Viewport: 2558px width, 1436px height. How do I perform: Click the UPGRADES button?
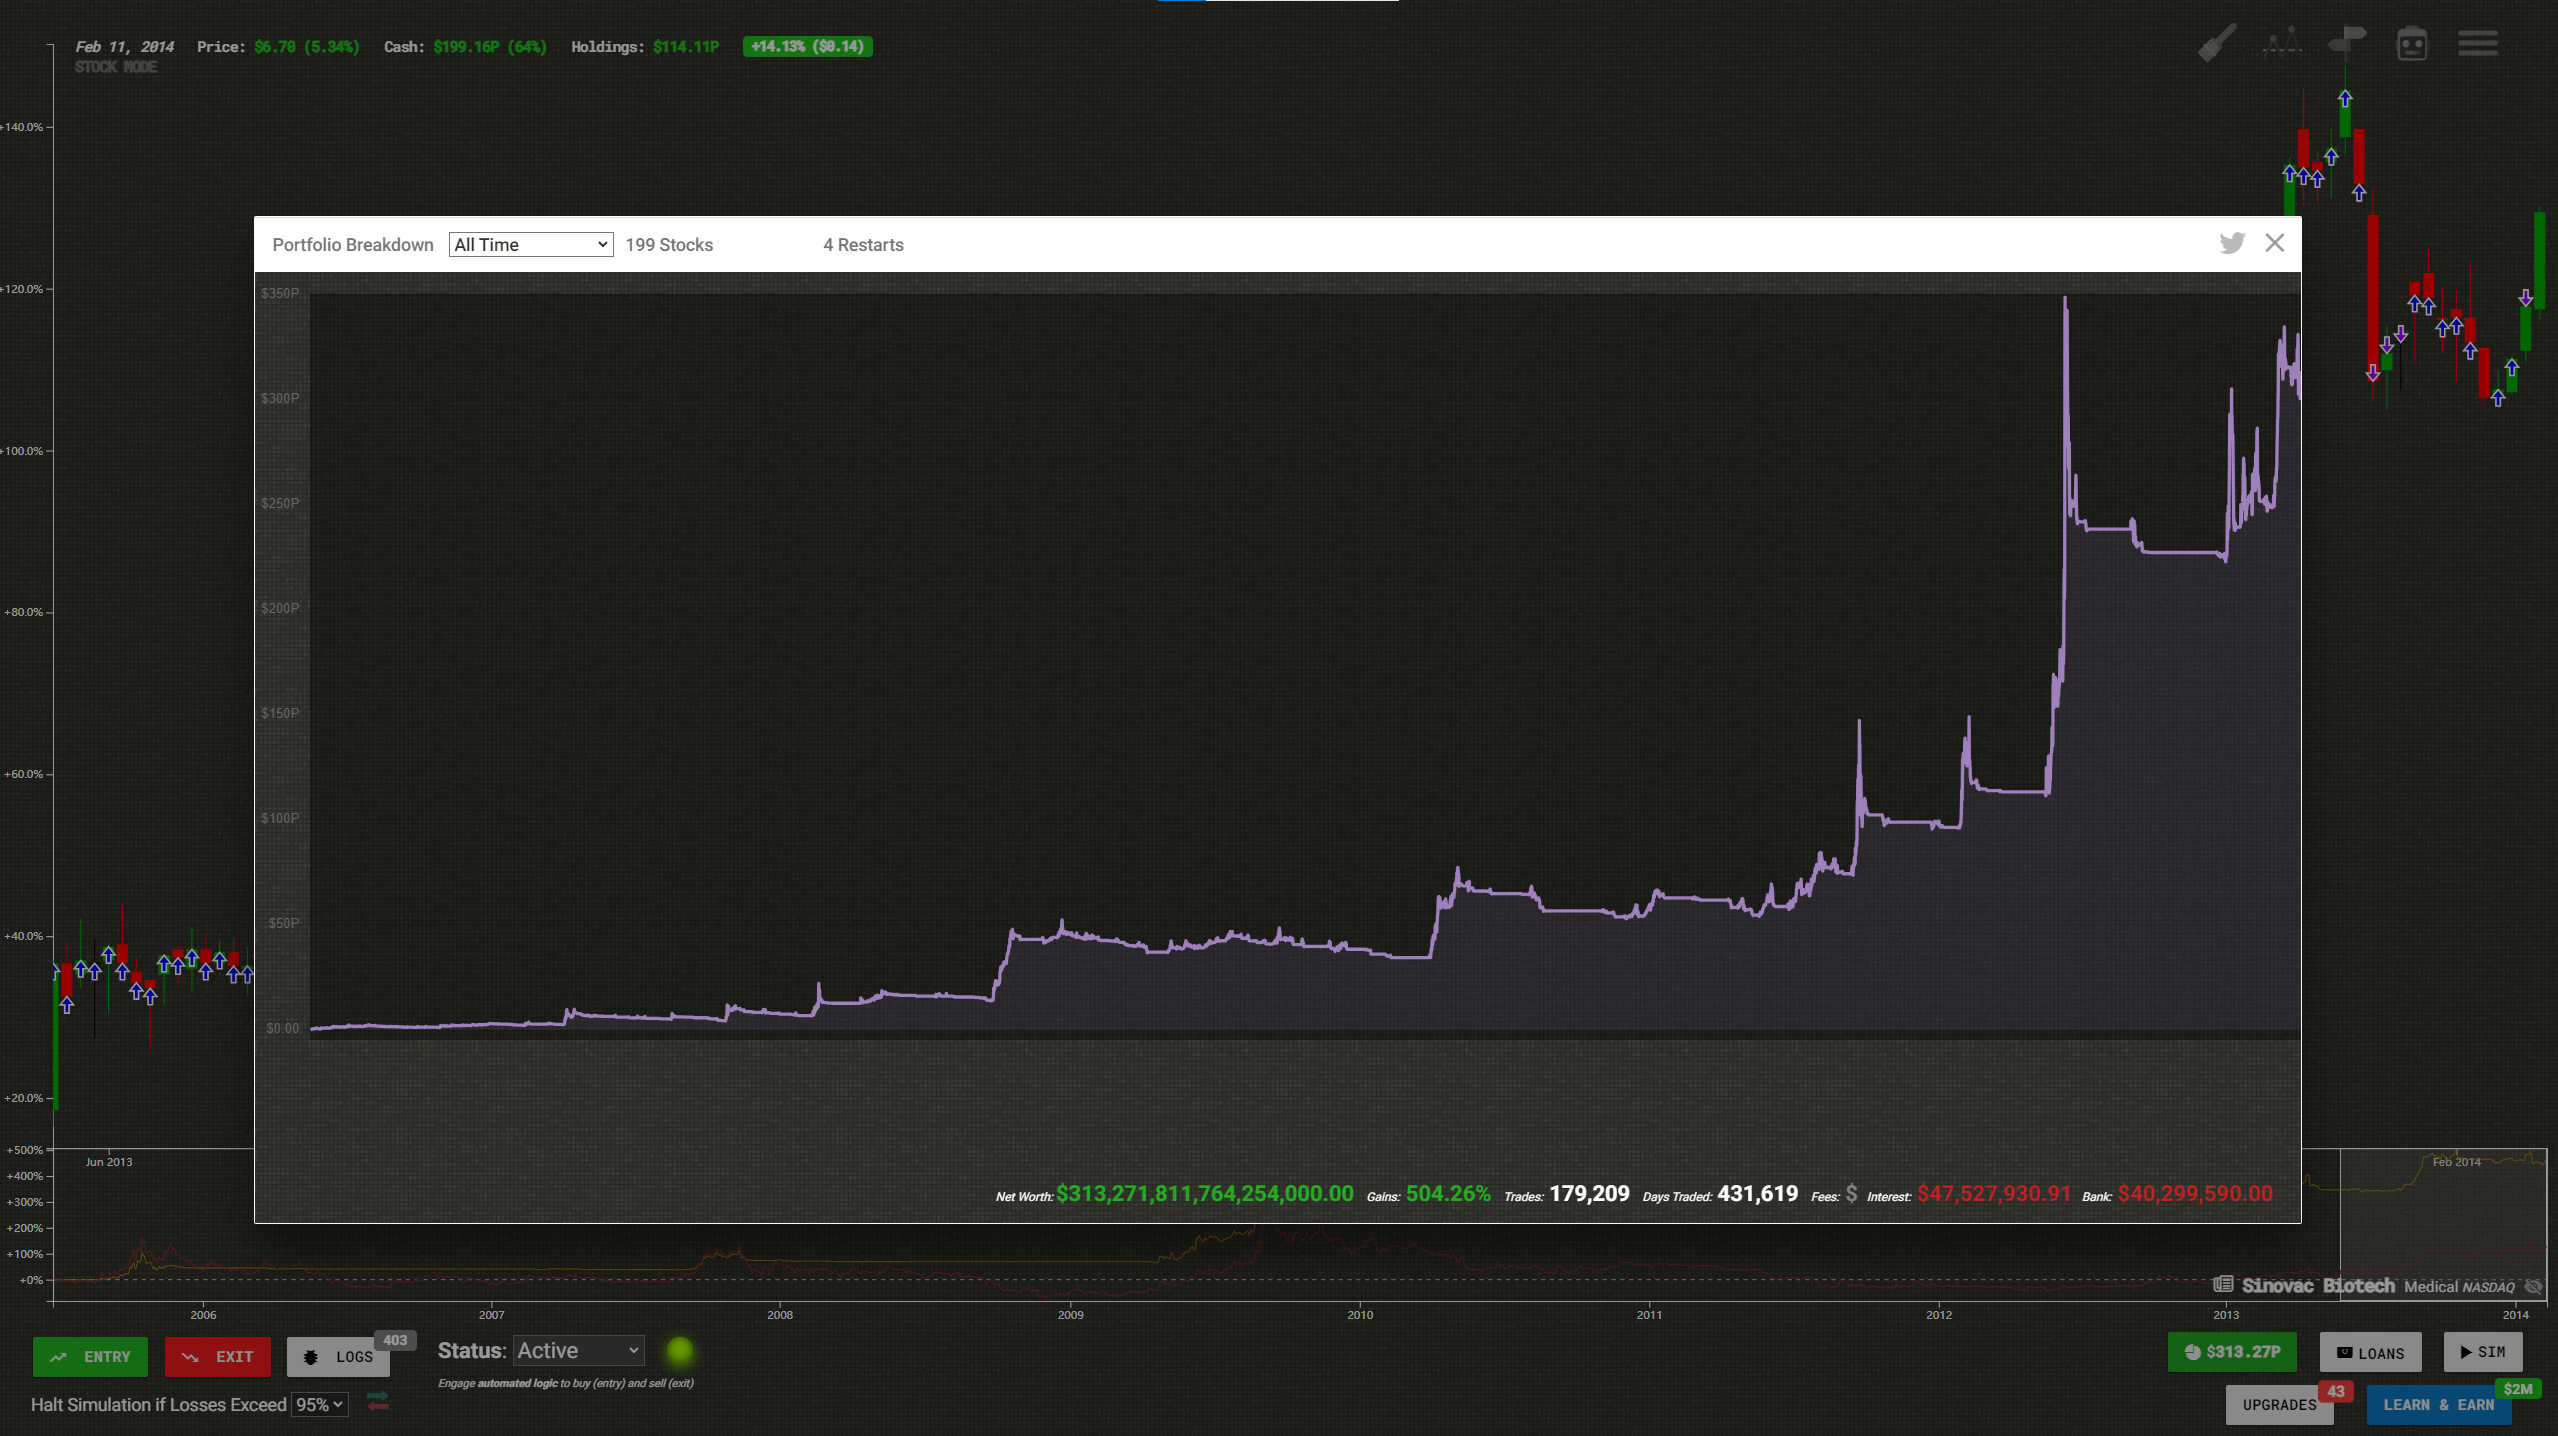[x=2279, y=1405]
